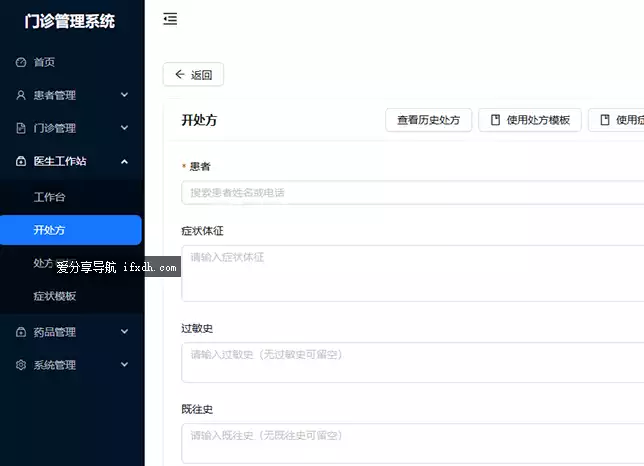This screenshot has height=466, width=644.
Task: Open the 工作台 menu item
Action: pyautogui.click(x=72, y=197)
